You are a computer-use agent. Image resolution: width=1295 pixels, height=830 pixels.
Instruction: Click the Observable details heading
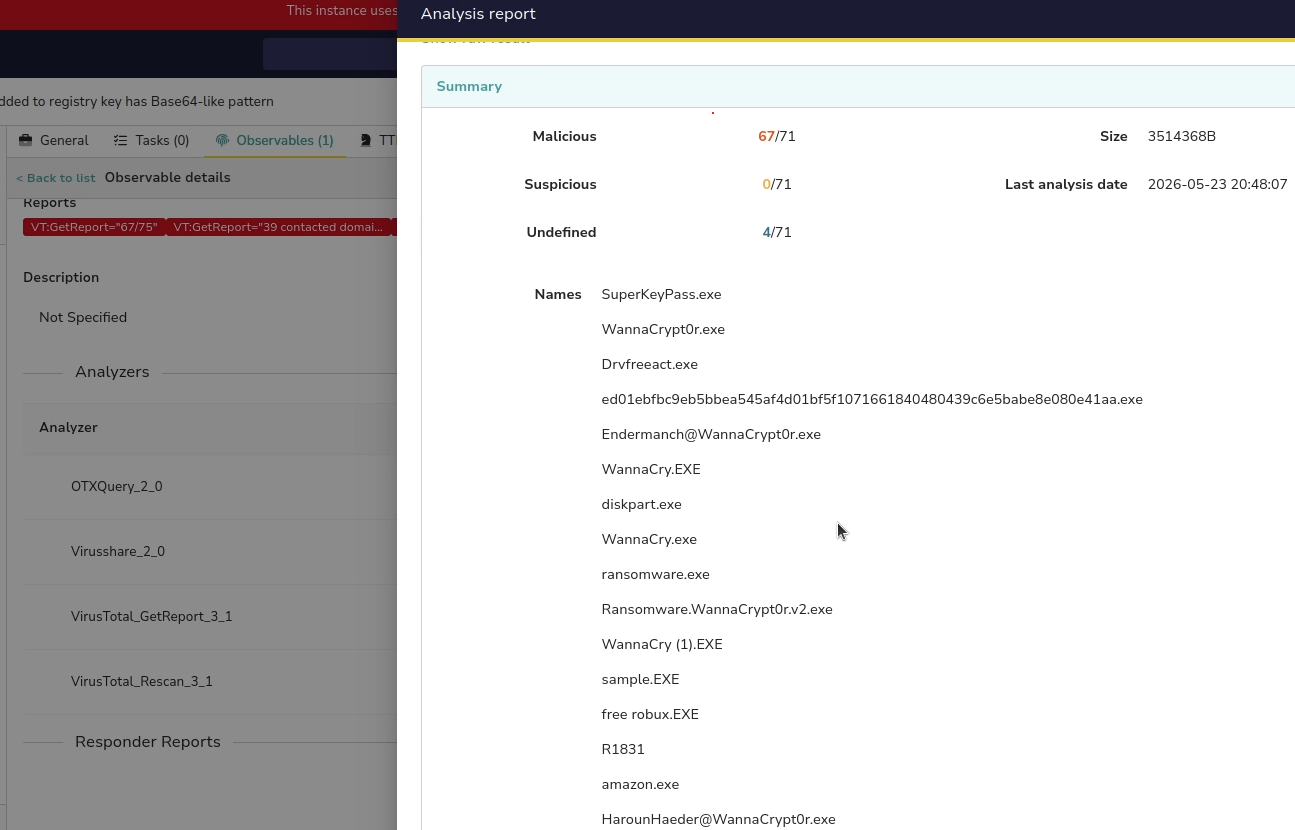pyautogui.click(x=167, y=177)
